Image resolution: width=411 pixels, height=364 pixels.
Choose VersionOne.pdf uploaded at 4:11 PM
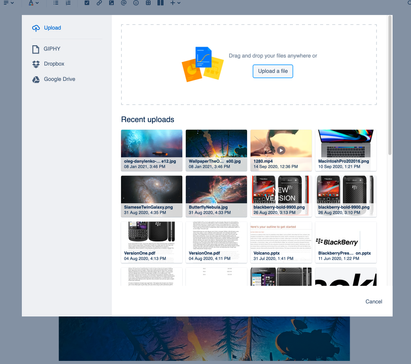[216, 242]
